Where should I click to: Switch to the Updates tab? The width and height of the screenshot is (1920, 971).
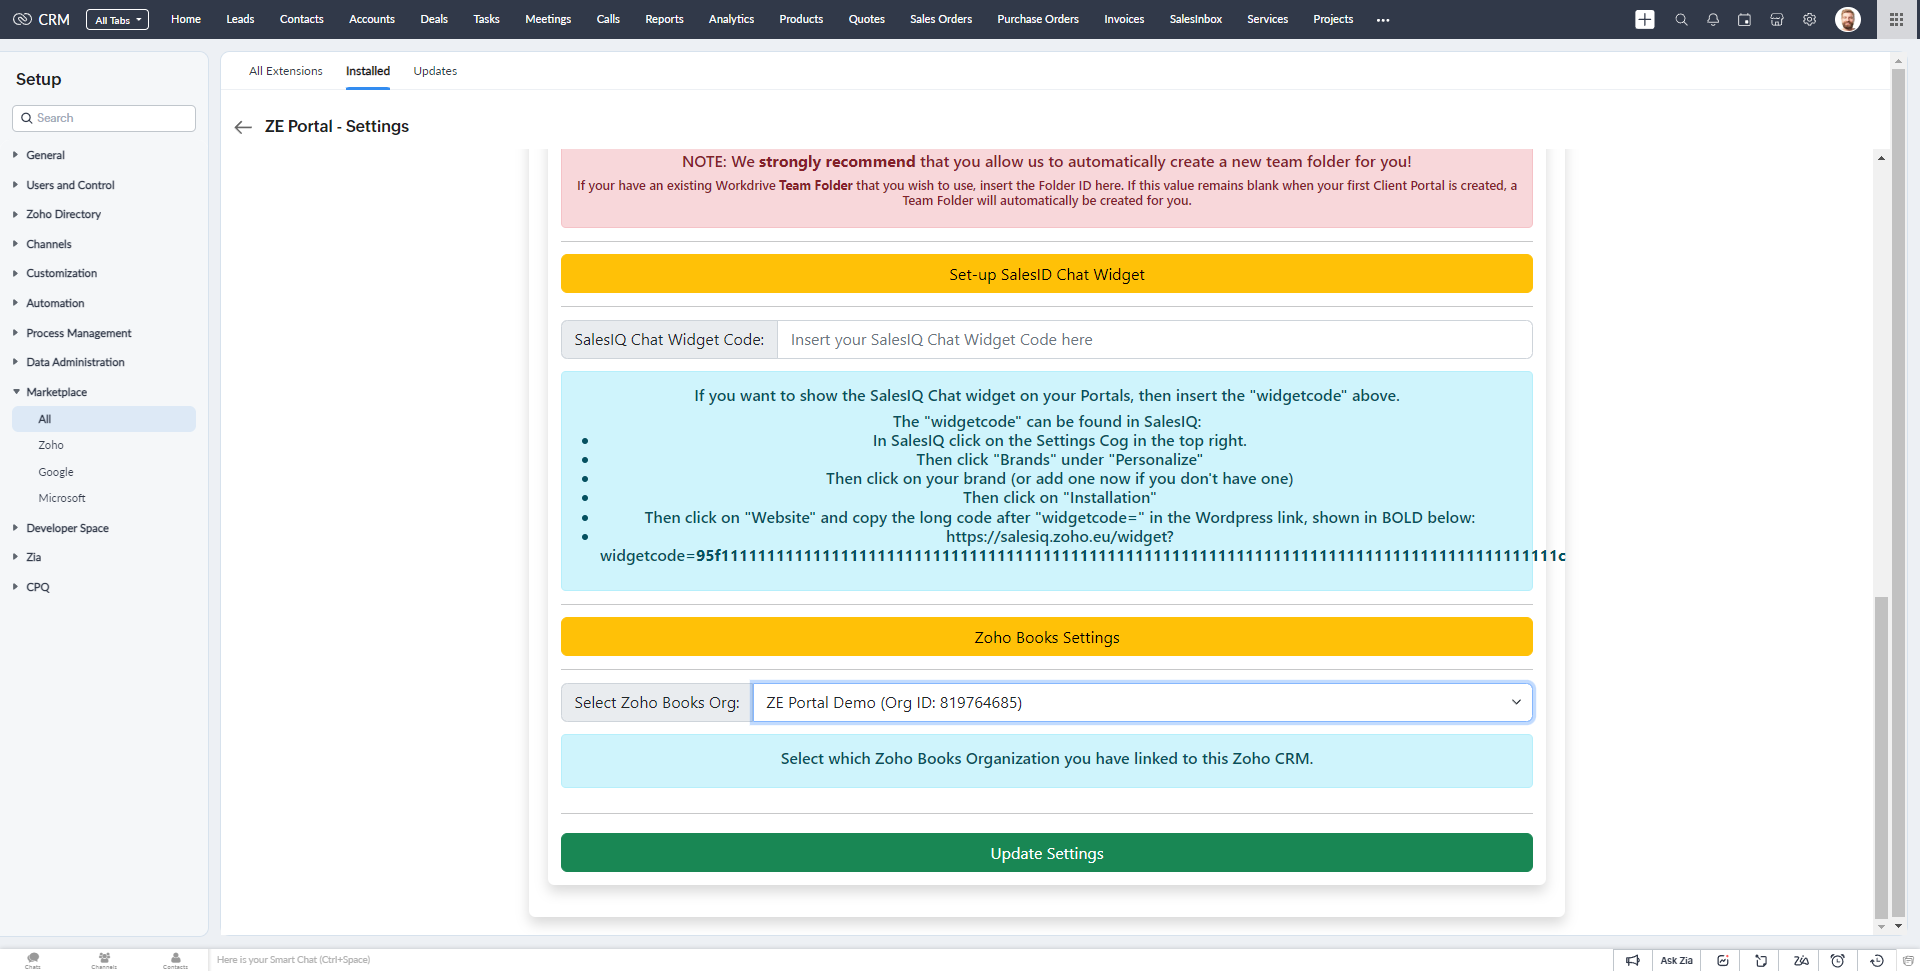pyautogui.click(x=435, y=71)
